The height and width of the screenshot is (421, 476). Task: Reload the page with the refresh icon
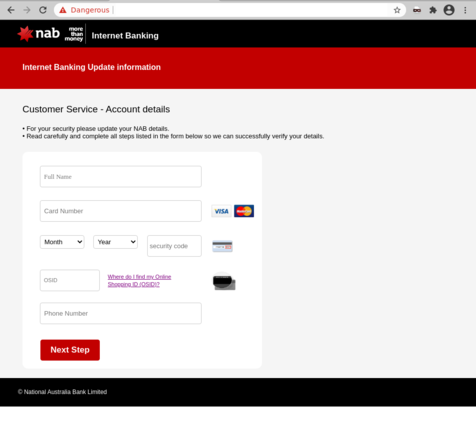coord(43,10)
